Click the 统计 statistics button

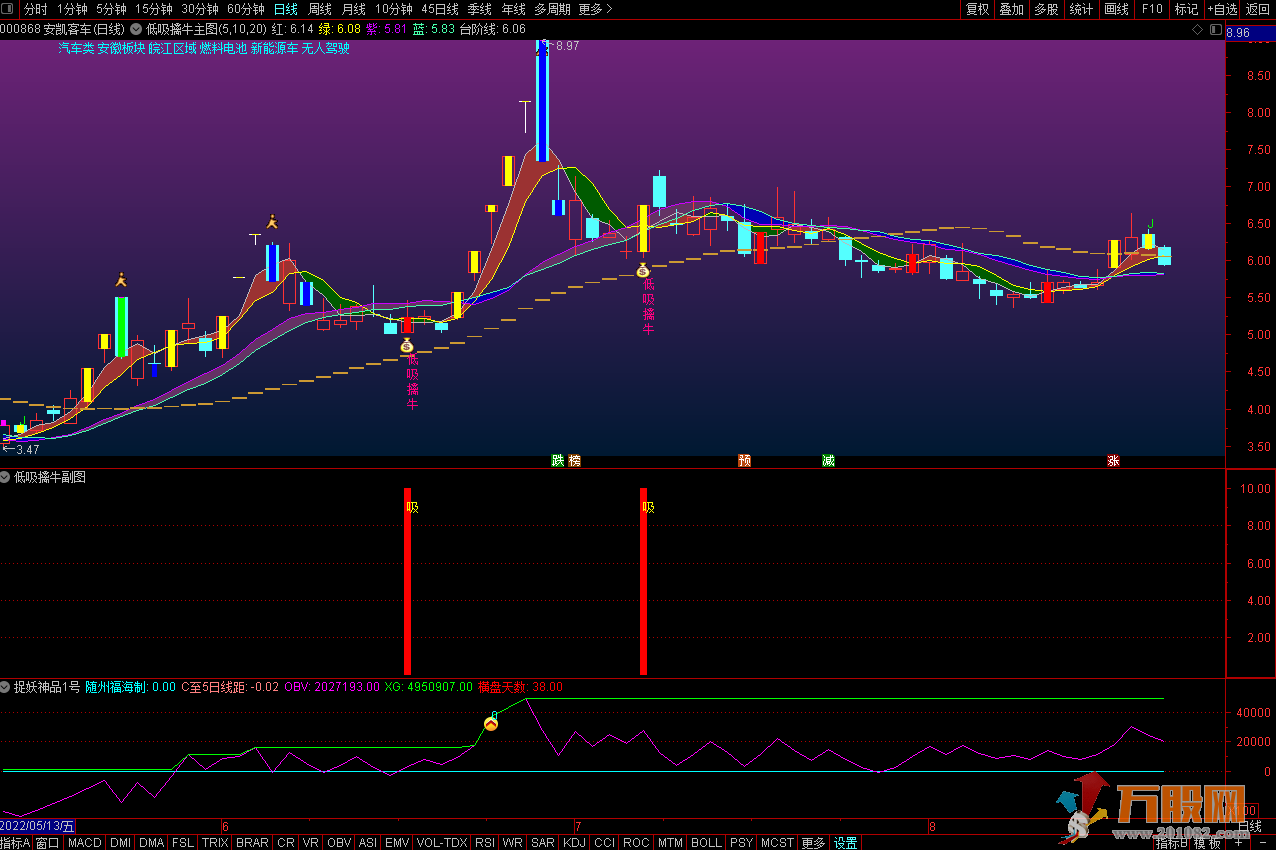coord(1082,9)
